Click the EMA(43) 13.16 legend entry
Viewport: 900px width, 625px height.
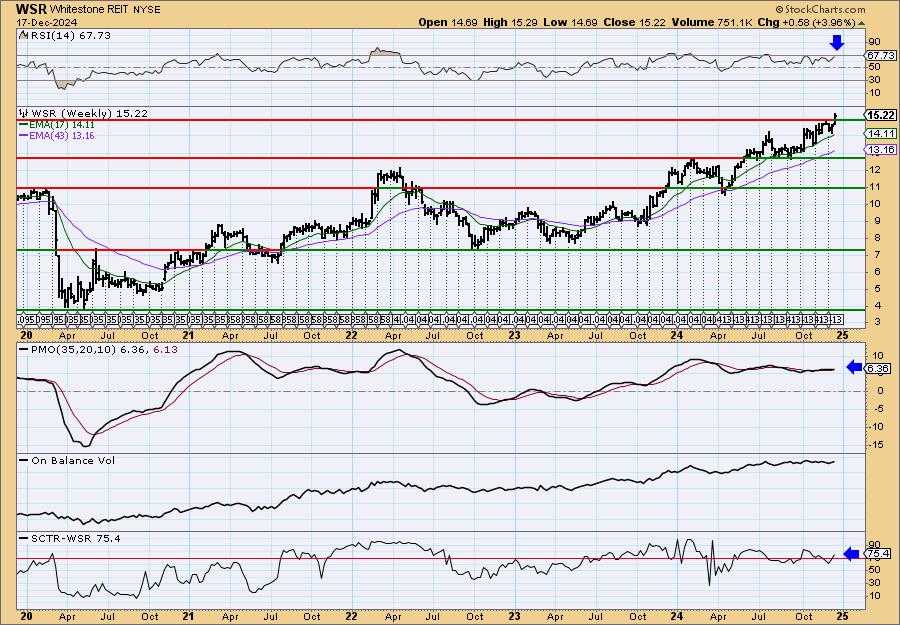click(x=62, y=135)
